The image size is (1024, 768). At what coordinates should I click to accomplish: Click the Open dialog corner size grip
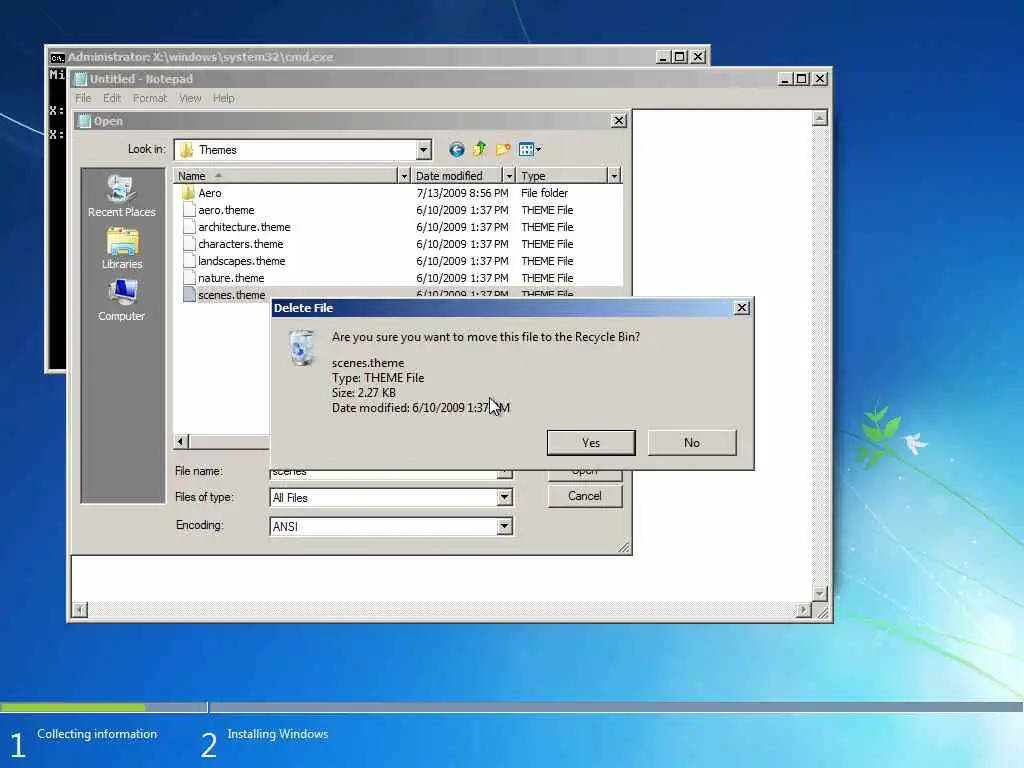pos(624,547)
